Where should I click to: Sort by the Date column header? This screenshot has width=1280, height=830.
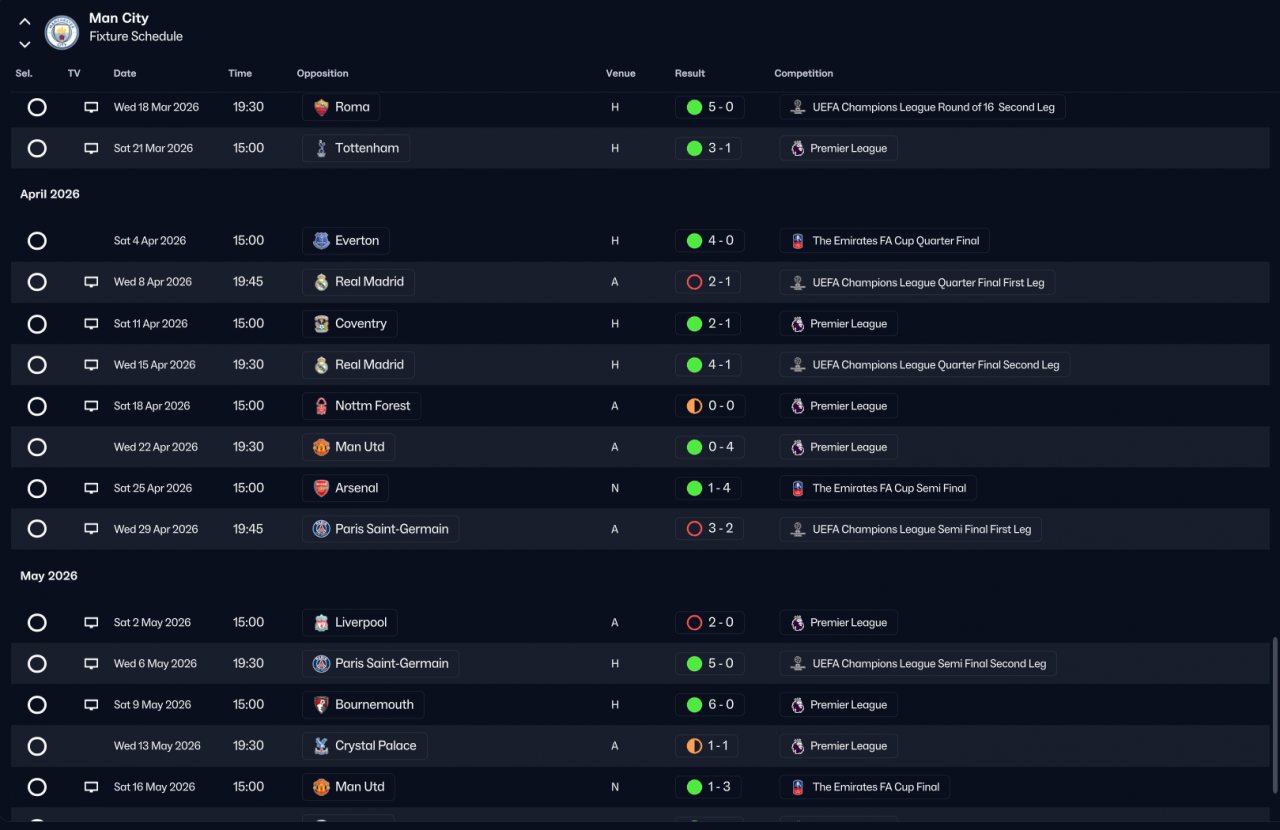[x=125, y=74]
